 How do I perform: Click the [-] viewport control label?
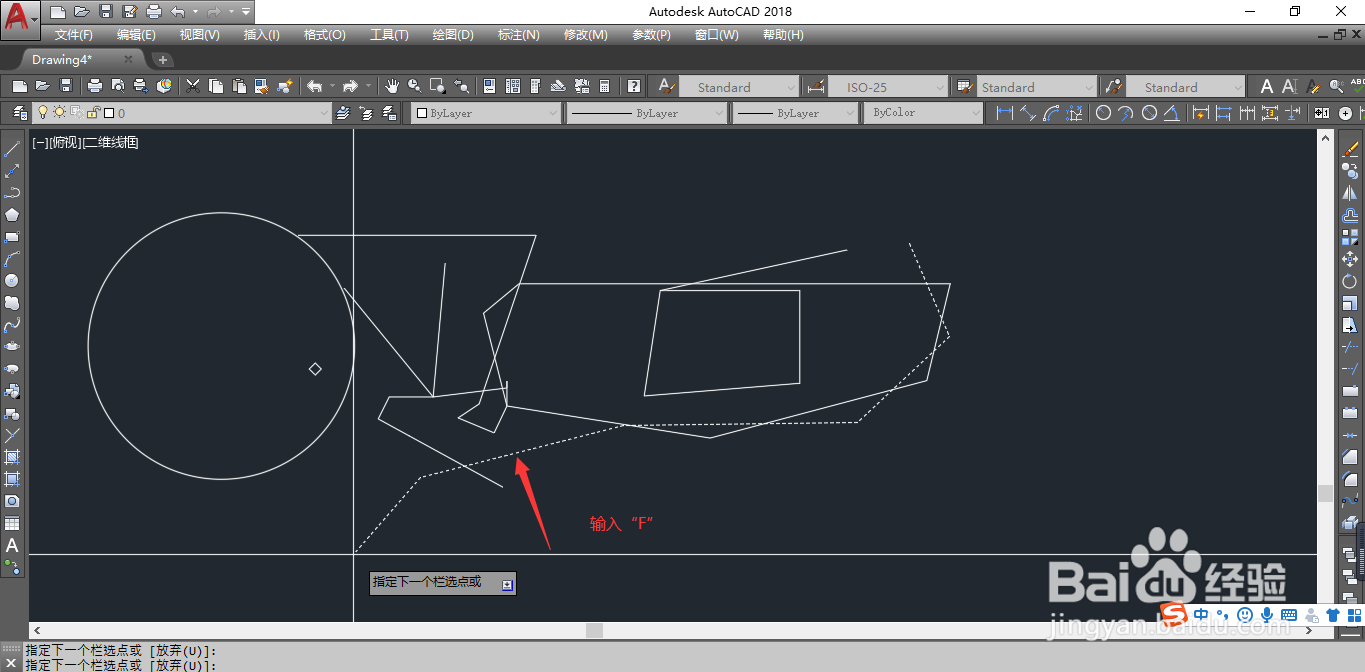pos(40,142)
